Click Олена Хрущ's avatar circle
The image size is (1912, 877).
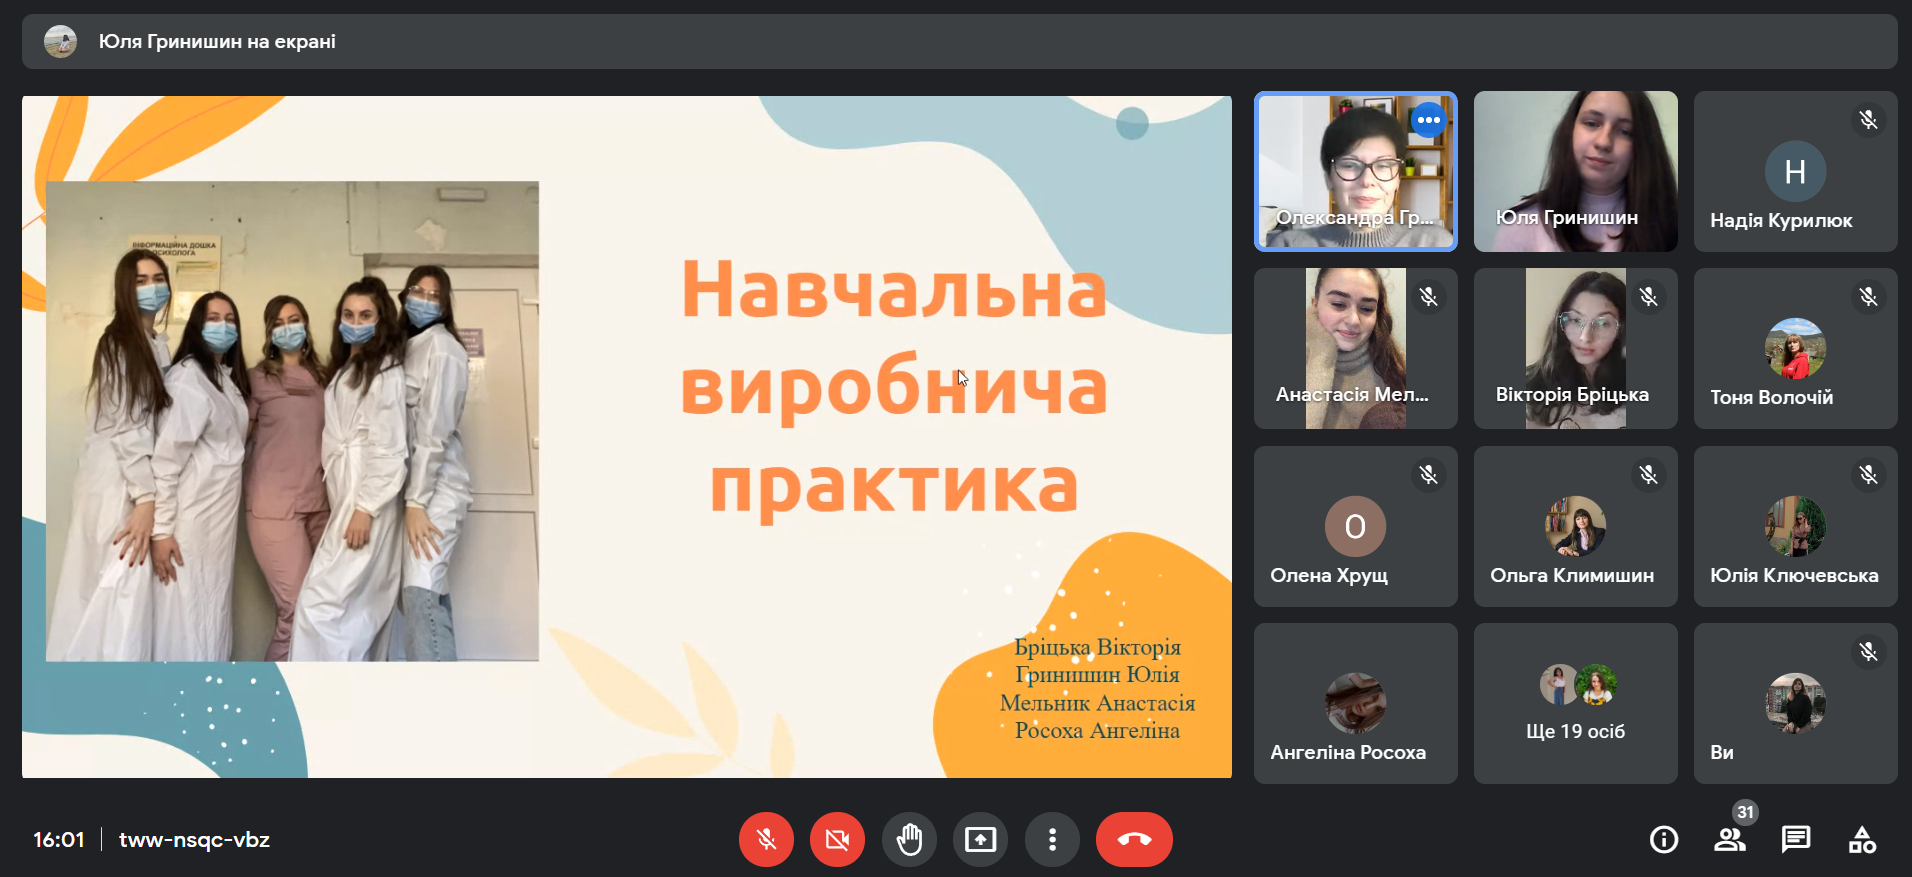click(1355, 526)
